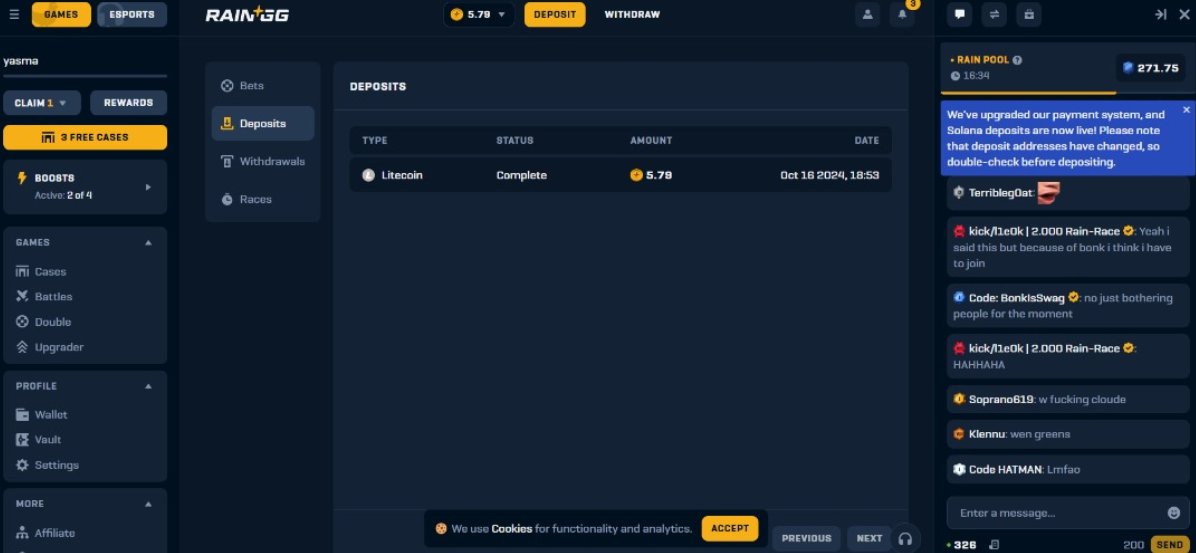Click the Soprano619 chat username
Viewport: 1196px width, 553px height.
coord(1001,400)
